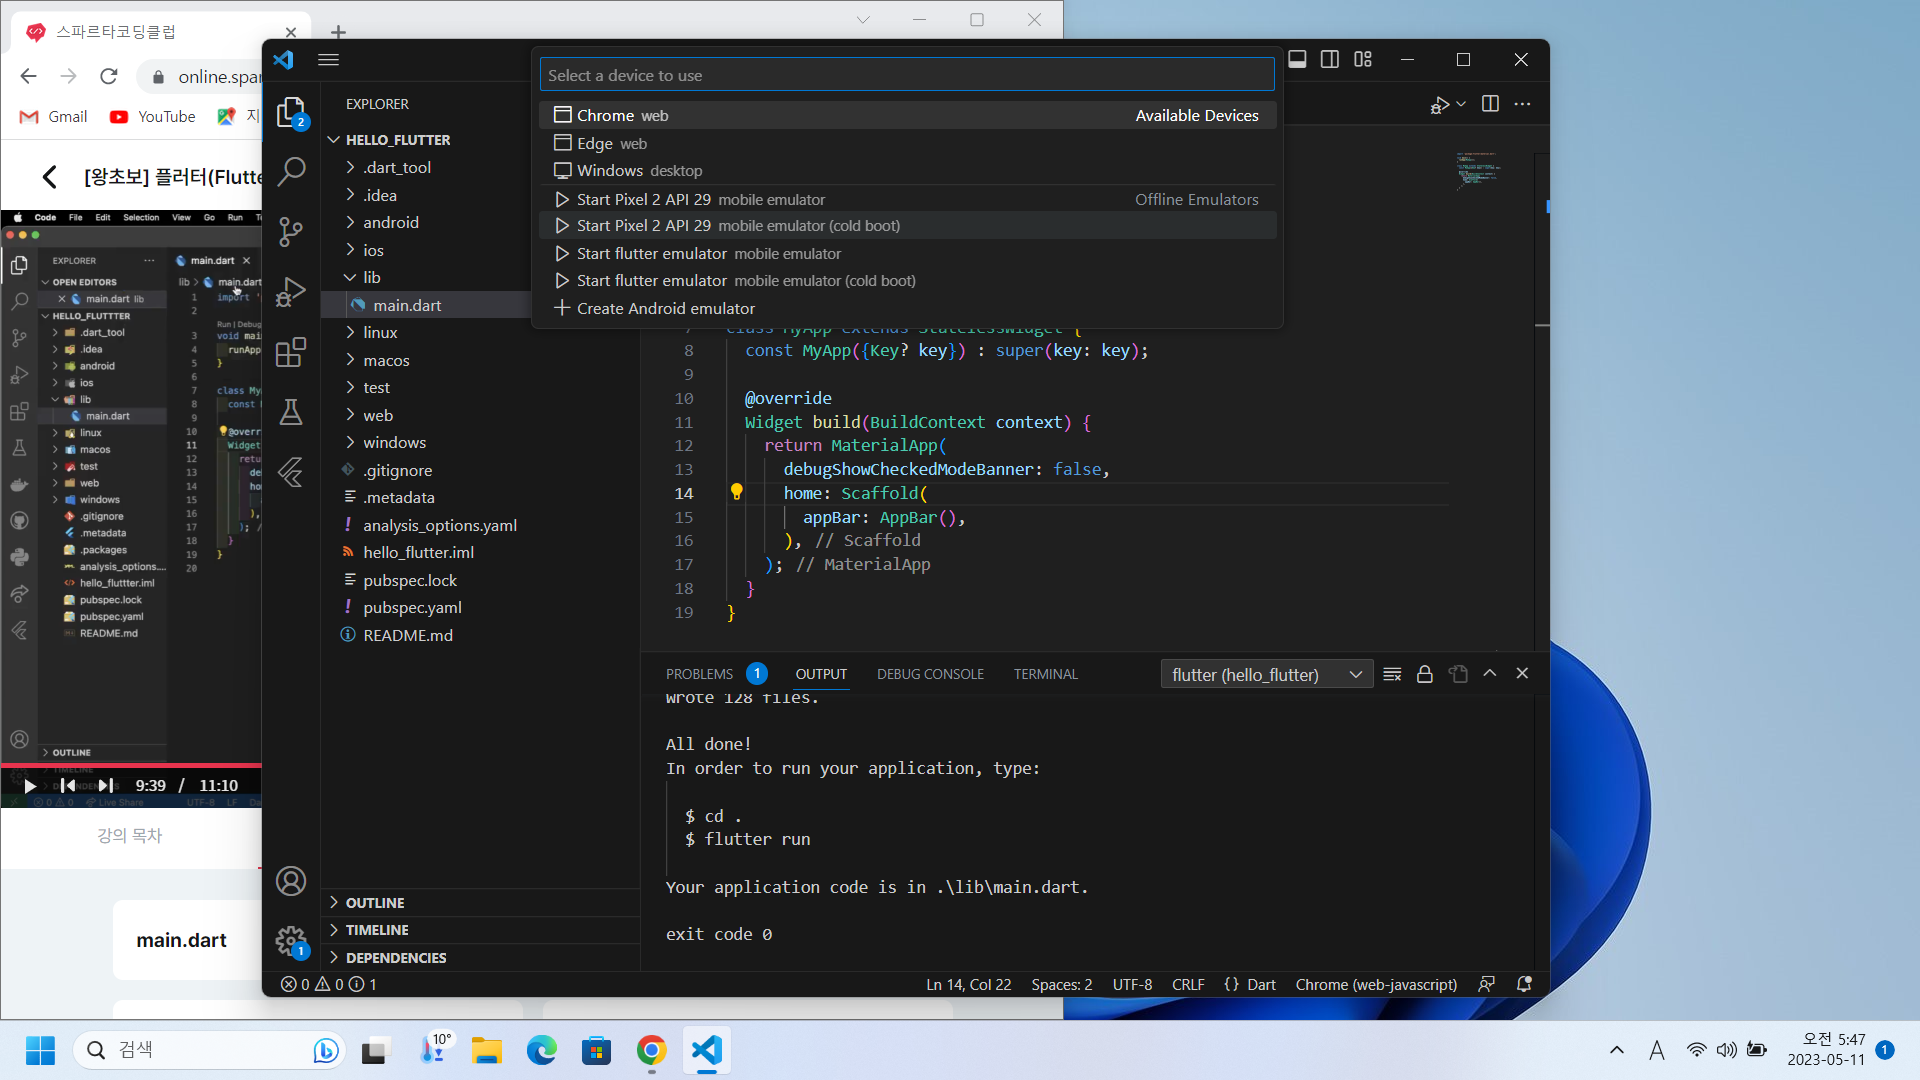
Task: Switch to the TERMINAL tab
Action: (x=1046, y=675)
